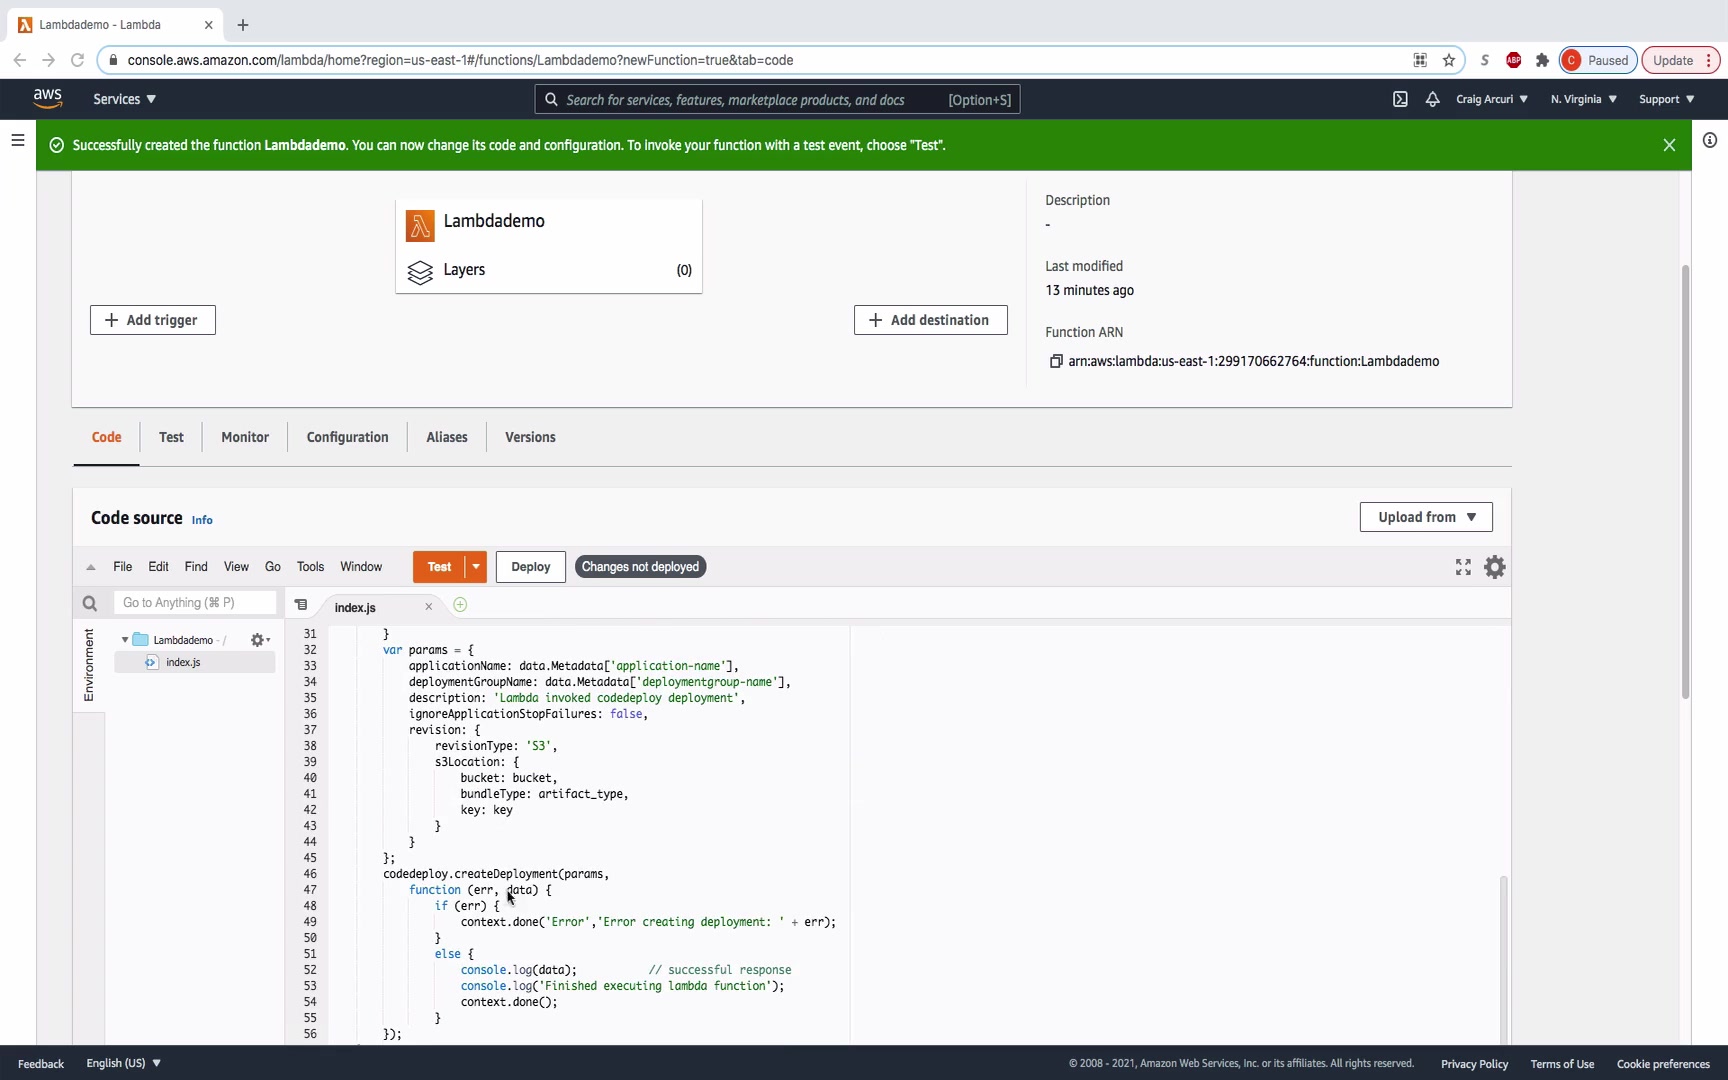Viewport: 1728px width, 1080px height.
Task: Change the English (US) language selector
Action: pos(124,1063)
